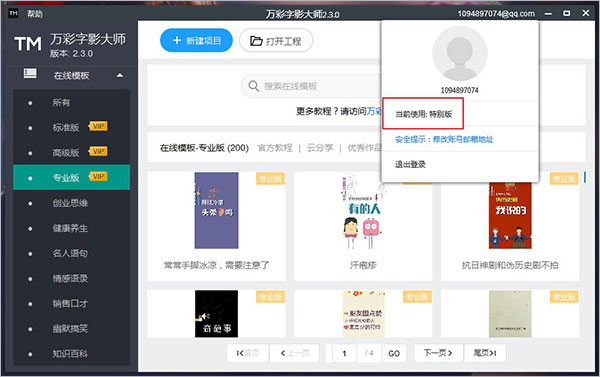Collapse the 在线模板 section arrow

tap(120, 75)
